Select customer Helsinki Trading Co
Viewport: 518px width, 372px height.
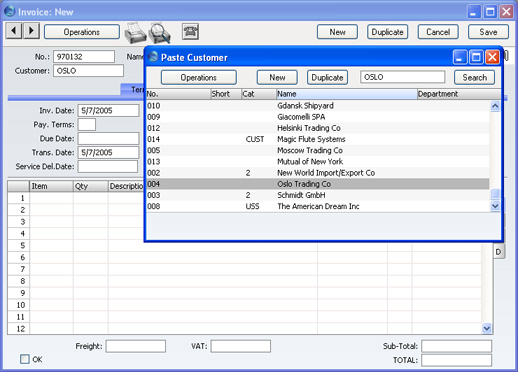(318, 128)
